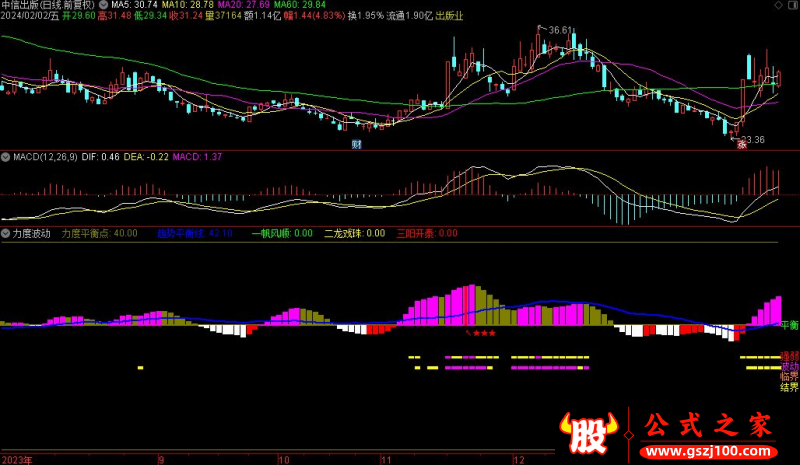Open the MACD(12,26,9) indicator dropdown arrow
The height and width of the screenshot is (465, 800).
(x=5, y=157)
